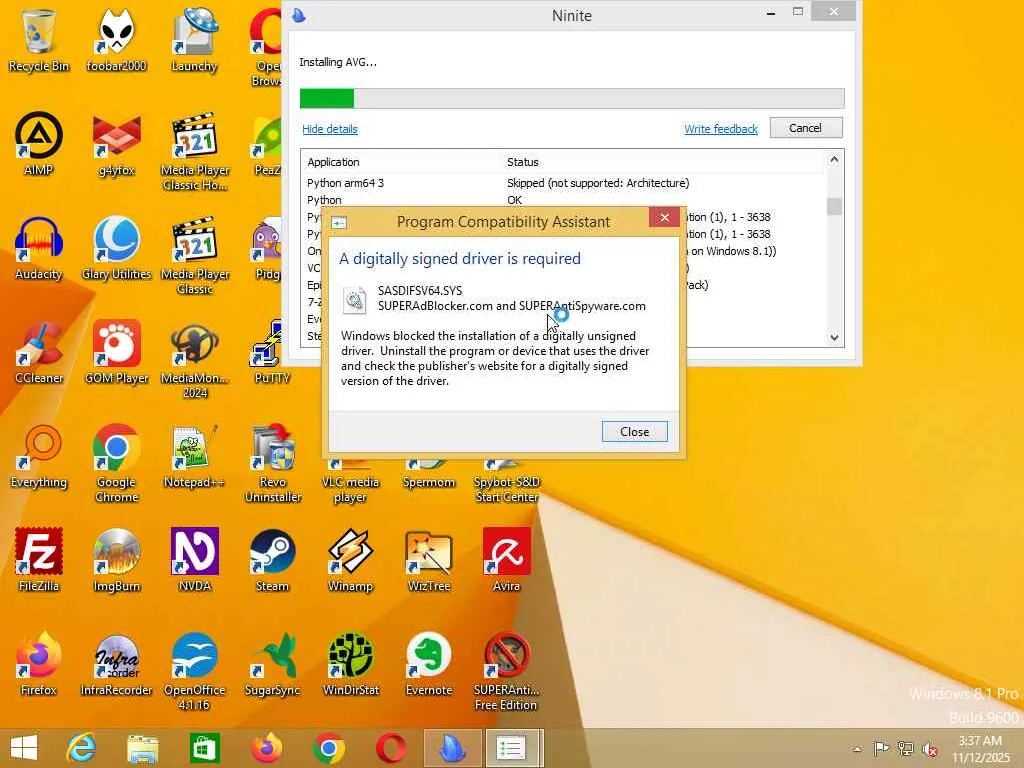Open the Steam desktop shortcut

pos(272,560)
